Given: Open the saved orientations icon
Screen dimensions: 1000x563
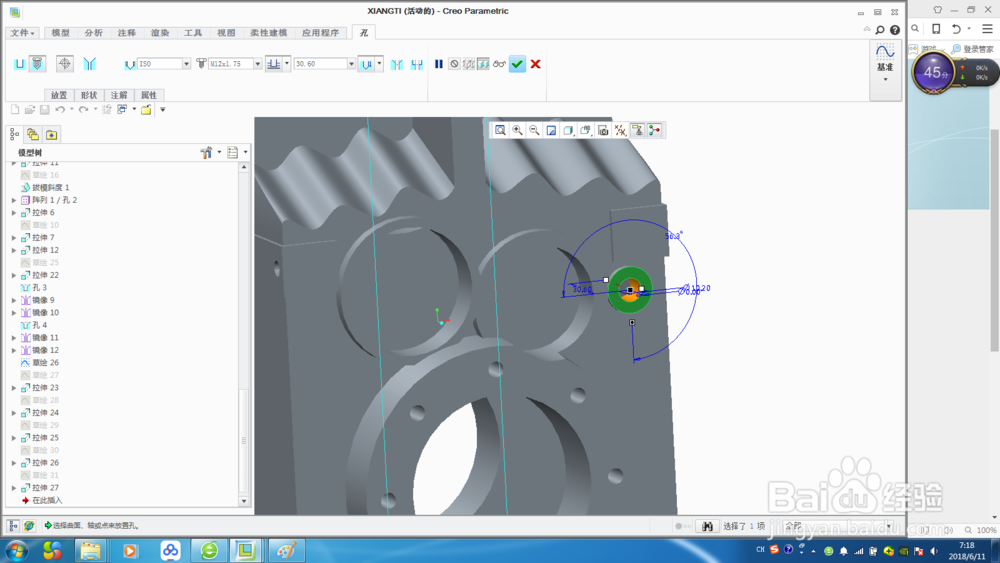Looking at the screenshot, I should 585,130.
